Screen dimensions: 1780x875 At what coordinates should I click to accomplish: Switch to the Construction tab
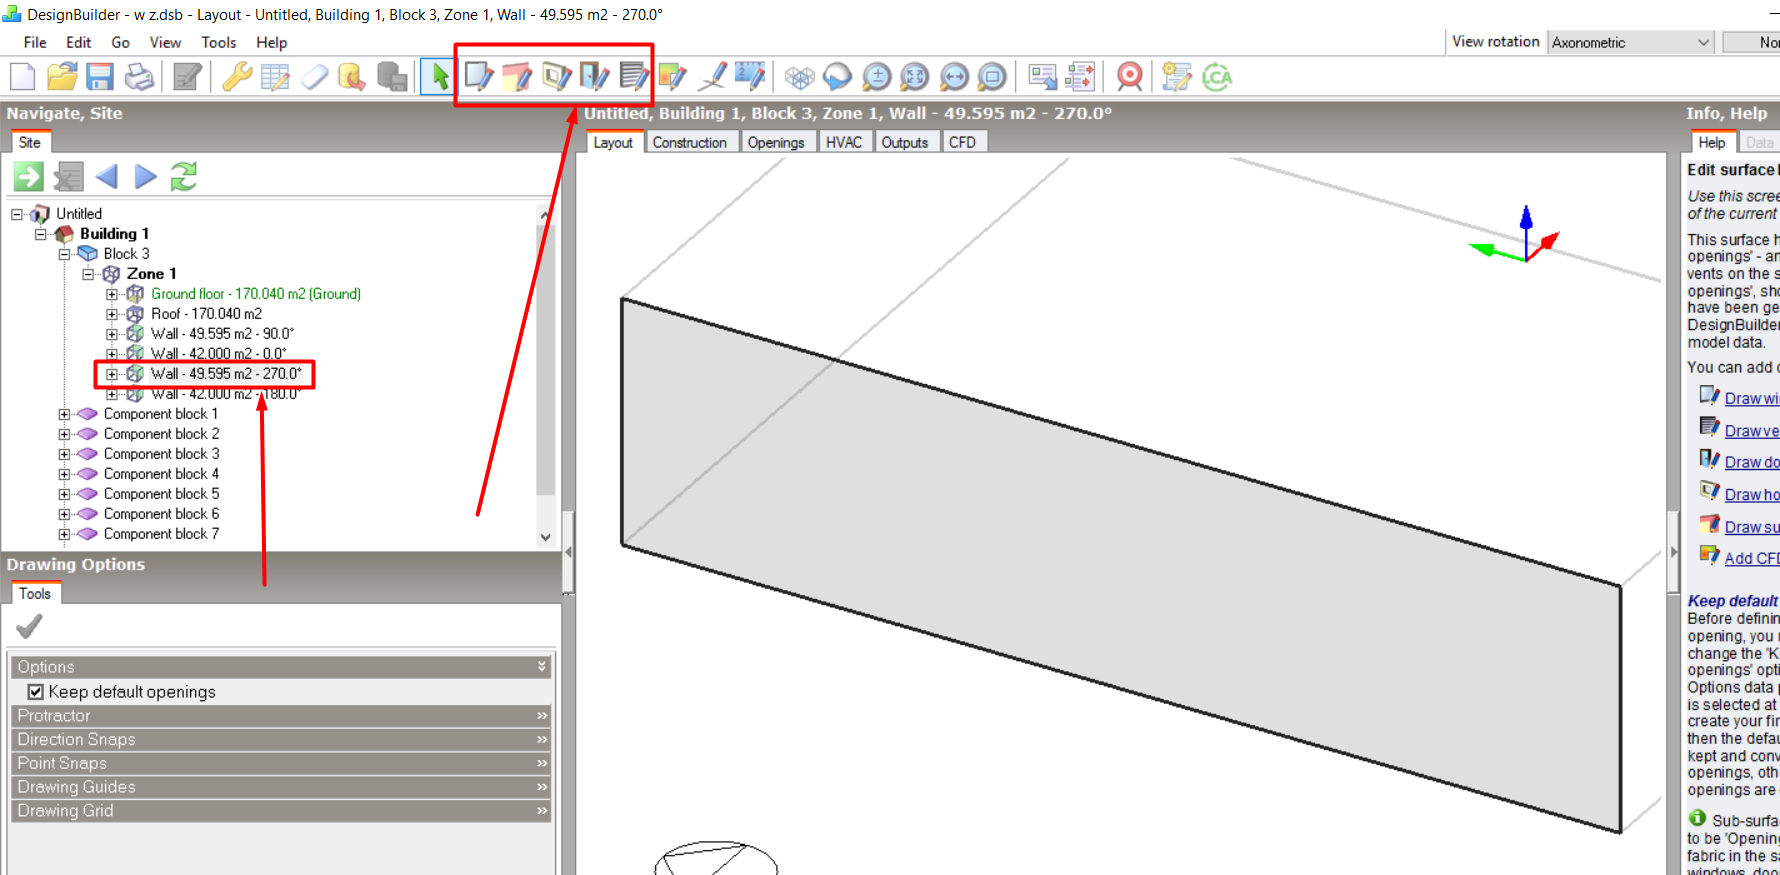pos(690,142)
